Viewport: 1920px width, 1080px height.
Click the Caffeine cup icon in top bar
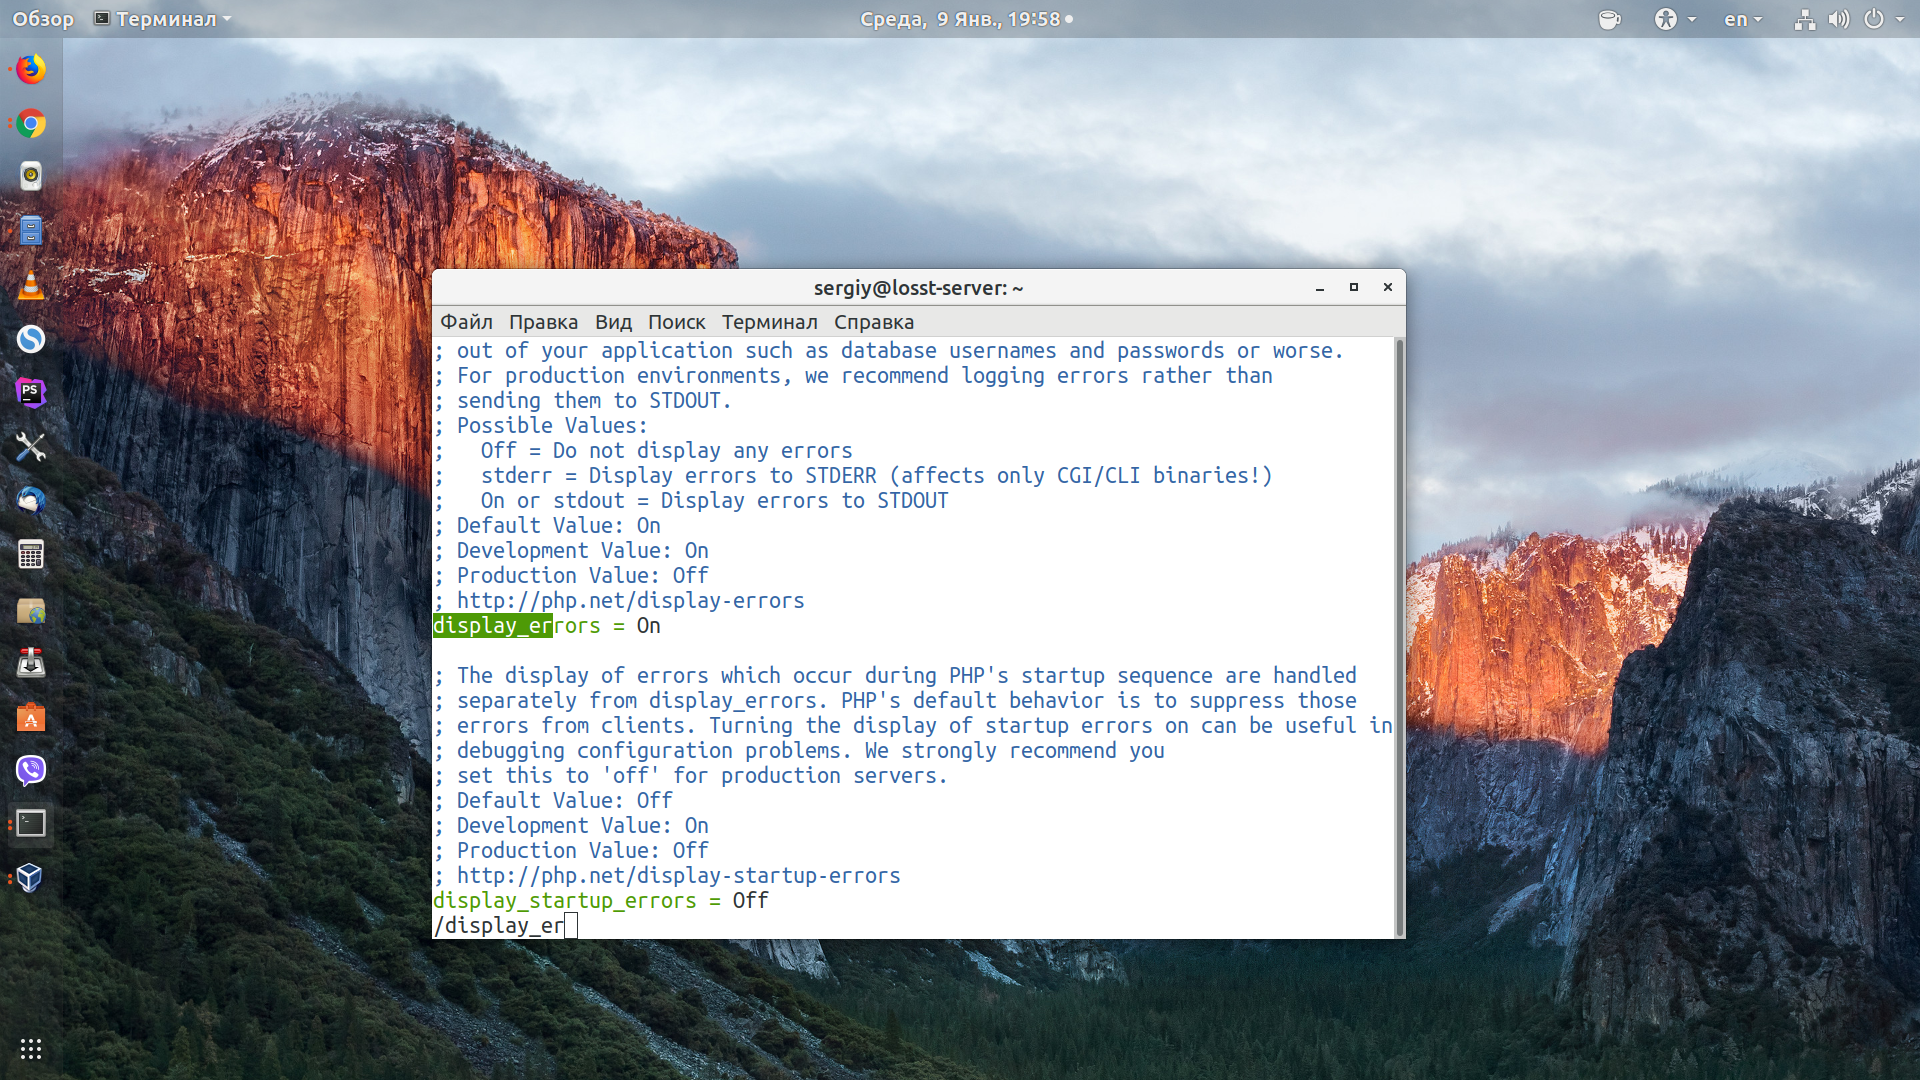click(1609, 19)
